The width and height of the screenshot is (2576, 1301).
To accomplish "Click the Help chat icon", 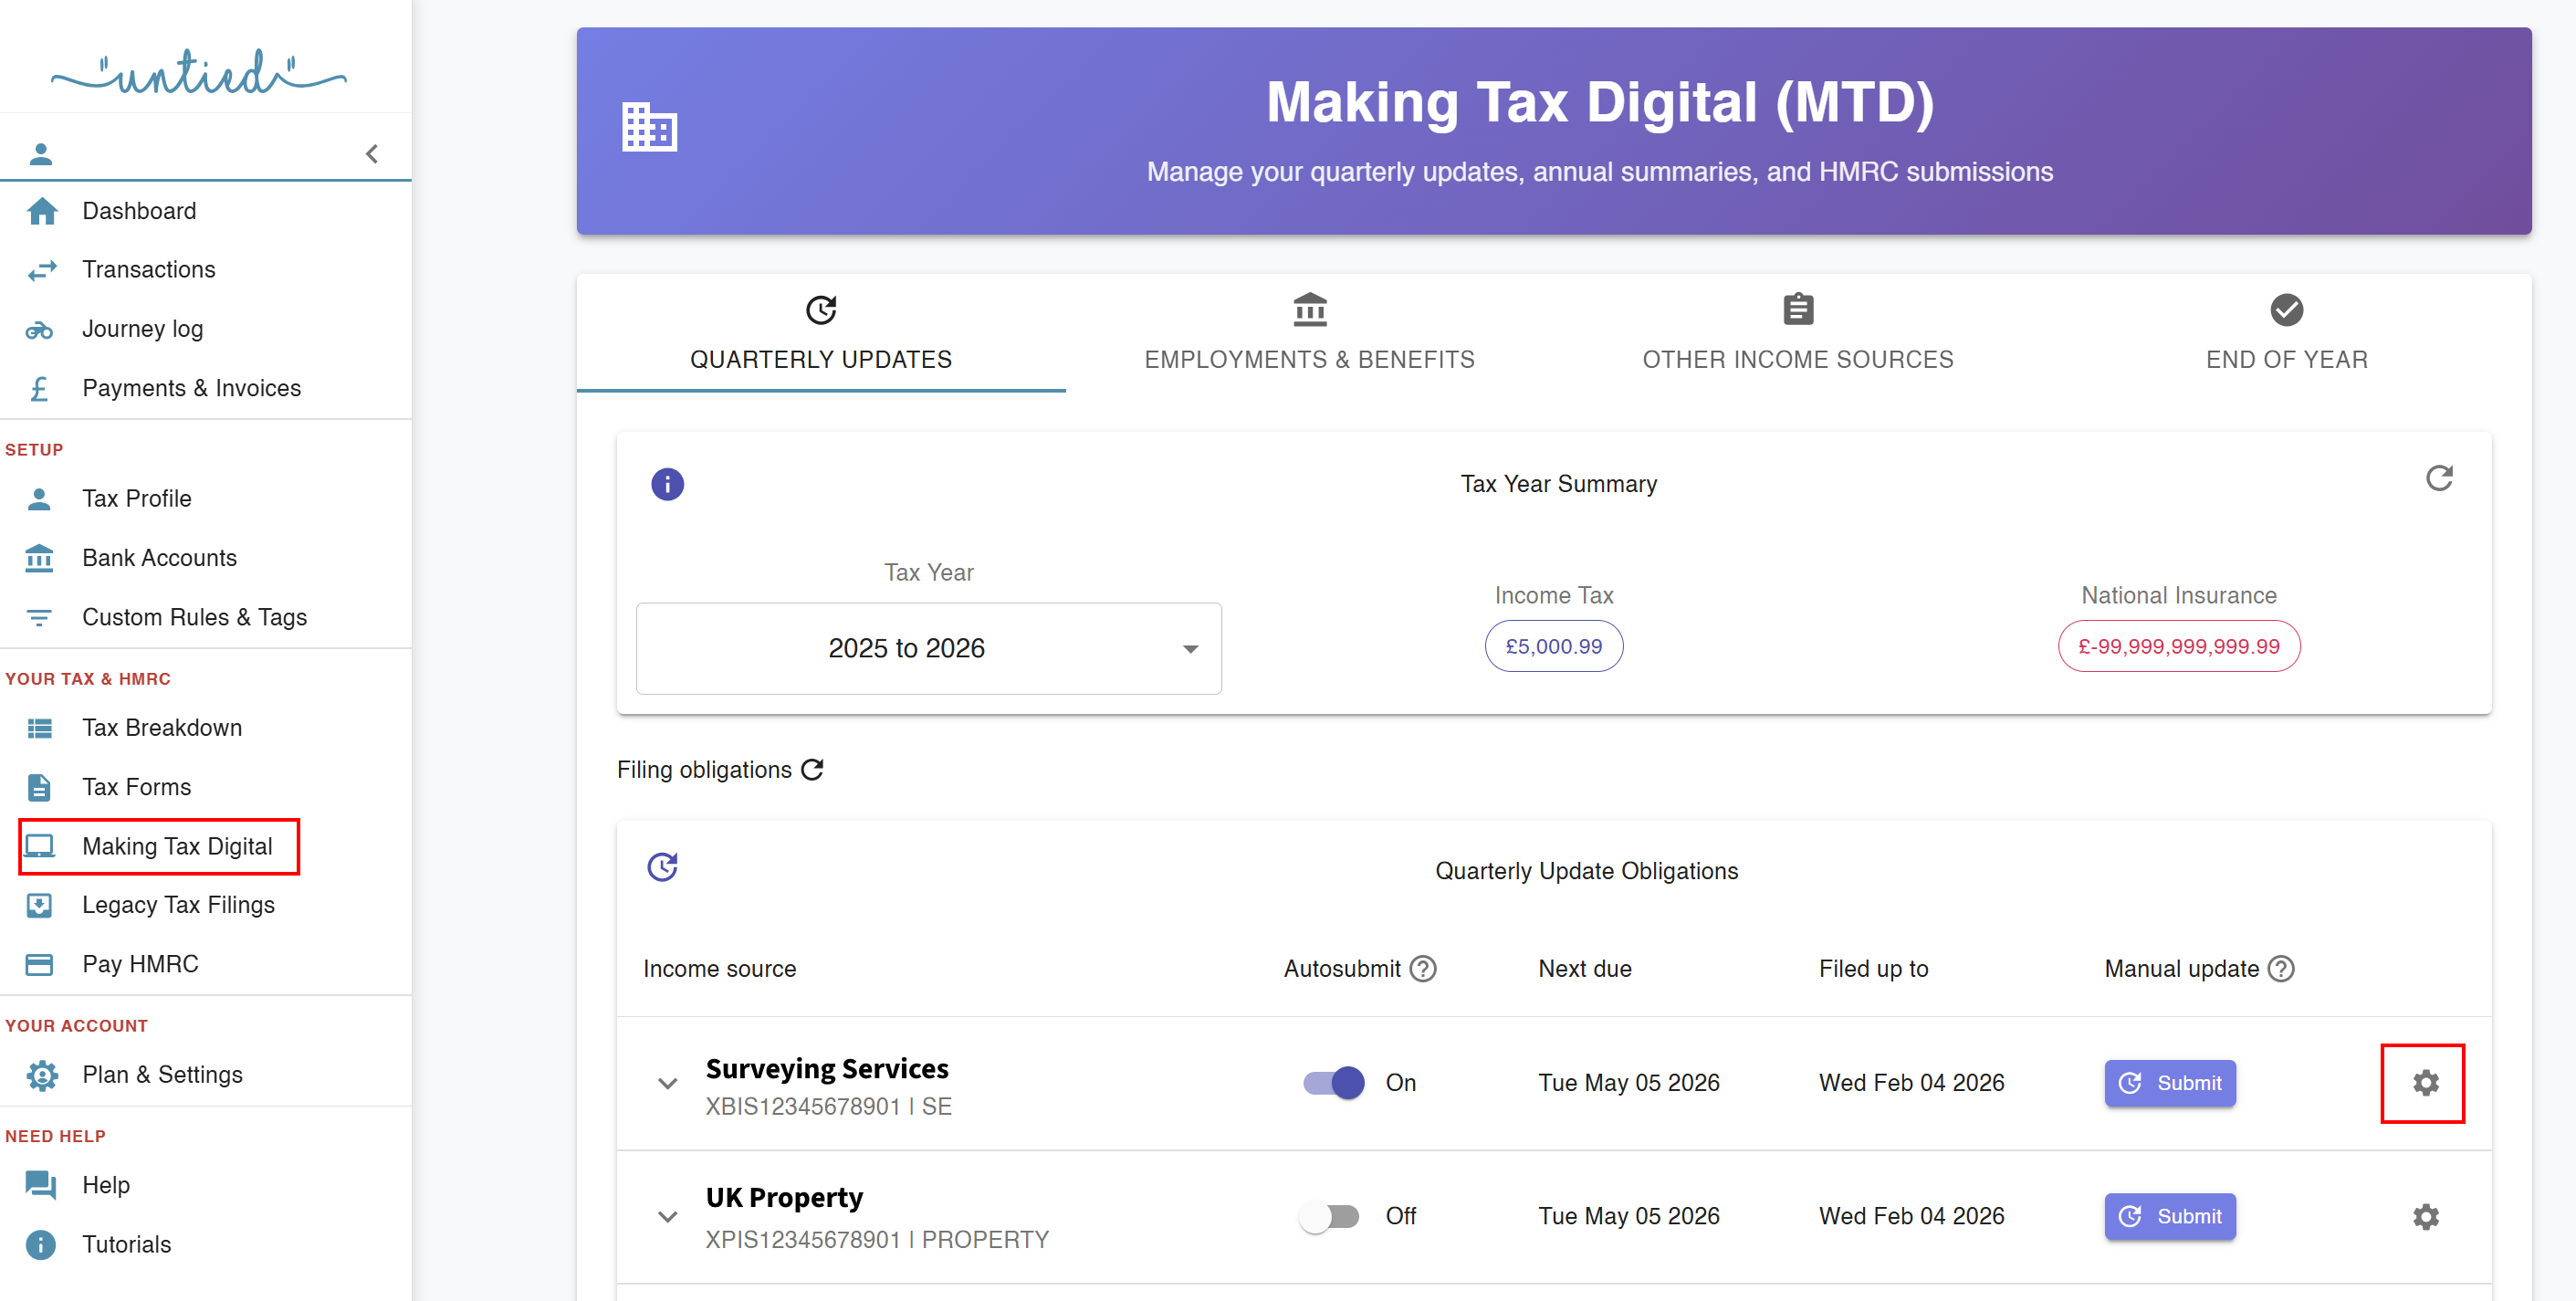I will (x=41, y=1185).
